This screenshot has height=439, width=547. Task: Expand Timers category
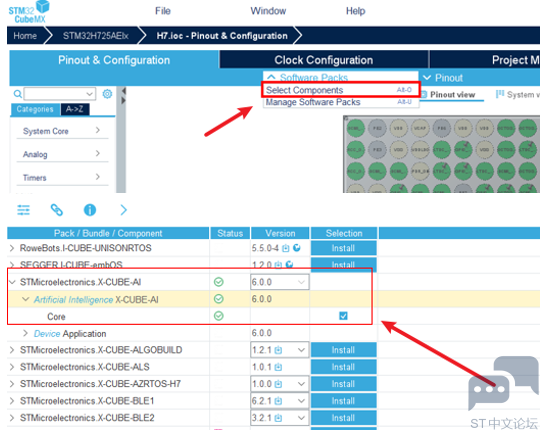[x=62, y=177]
